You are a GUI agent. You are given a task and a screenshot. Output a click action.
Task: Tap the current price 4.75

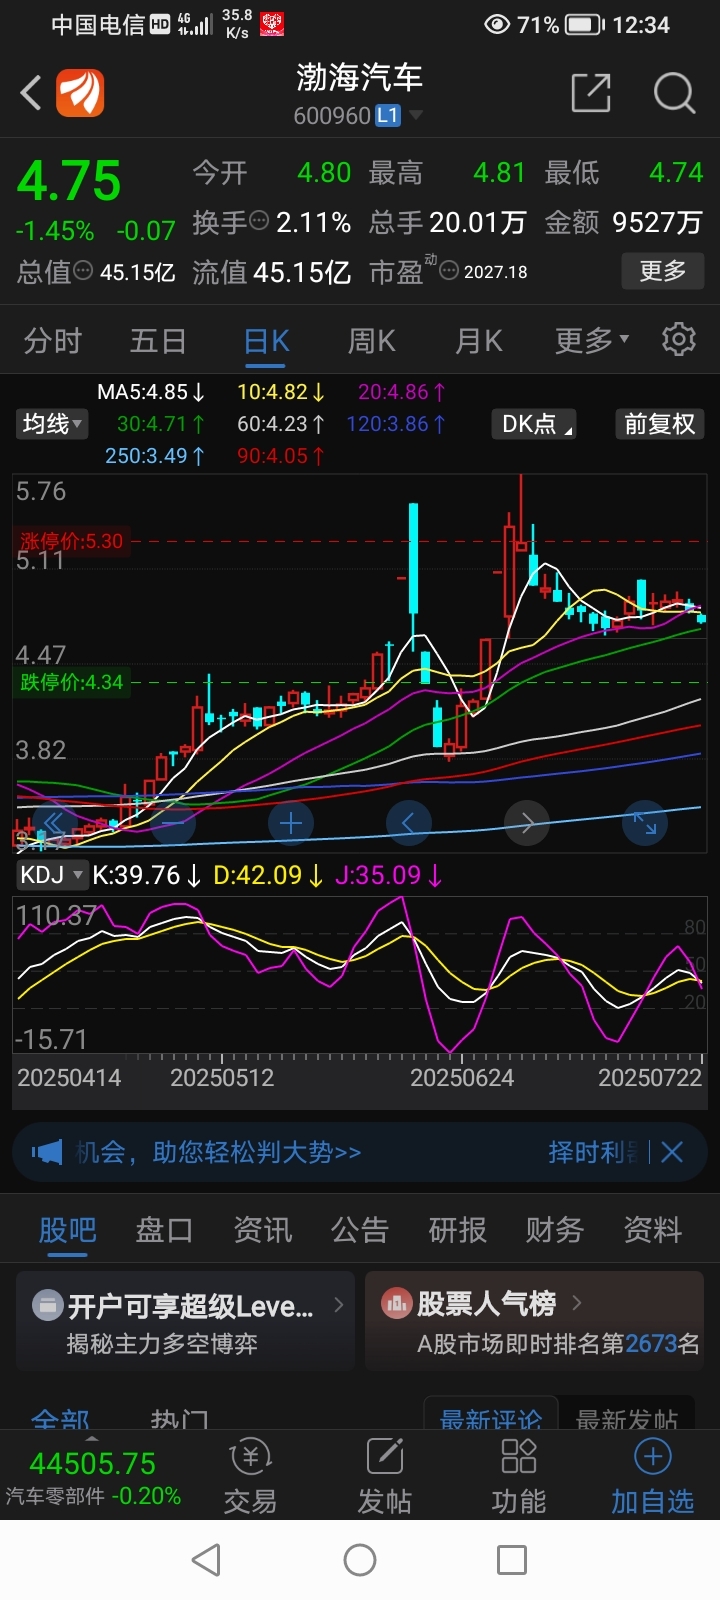pos(69,181)
